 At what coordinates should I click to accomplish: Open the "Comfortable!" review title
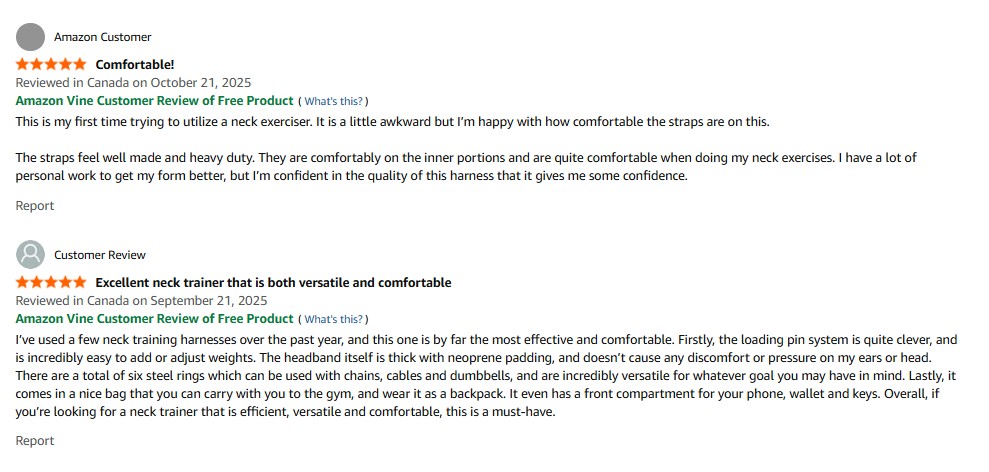point(135,65)
